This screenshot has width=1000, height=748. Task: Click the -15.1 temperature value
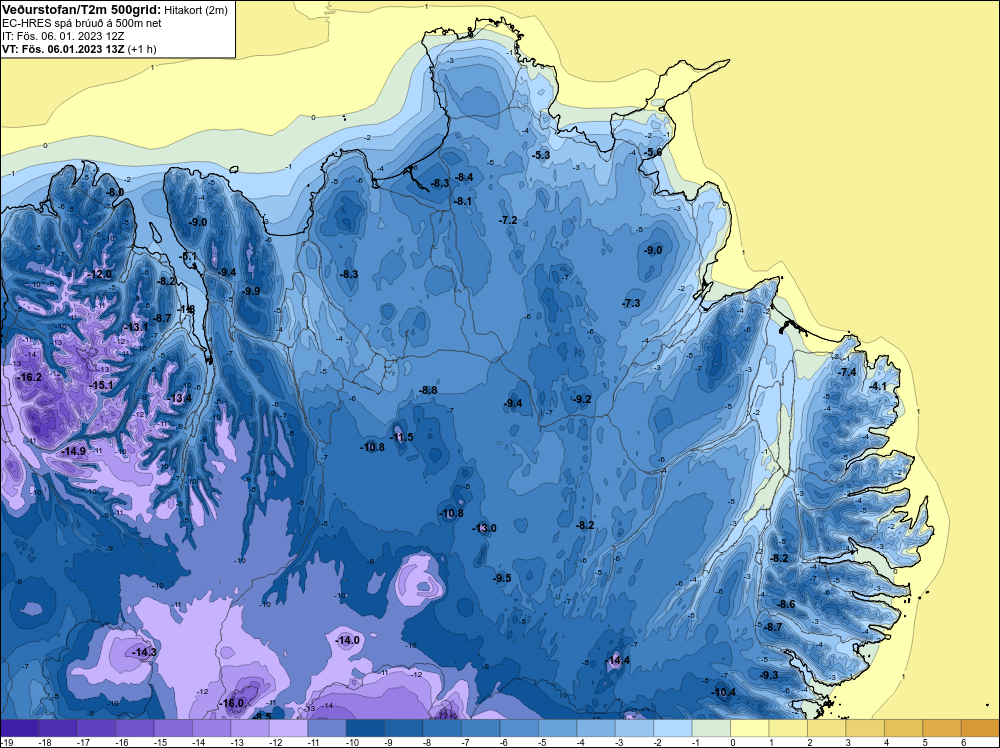(x=101, y=385)
